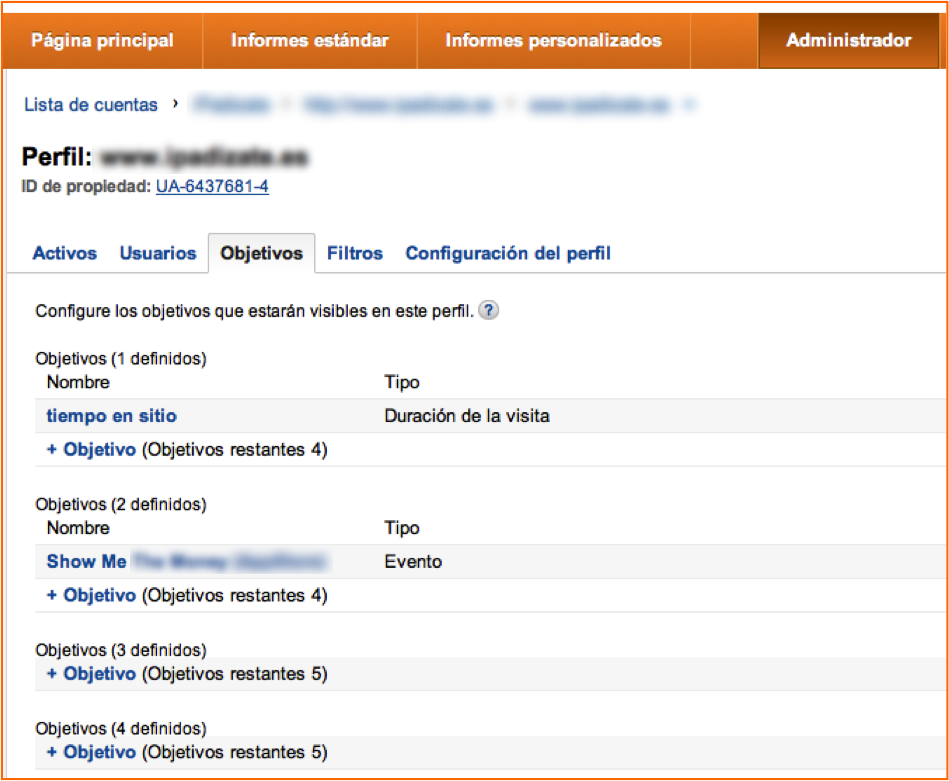Open the Configuración del perfil tab
949x781 pixels.
click(x=508, y=254)
